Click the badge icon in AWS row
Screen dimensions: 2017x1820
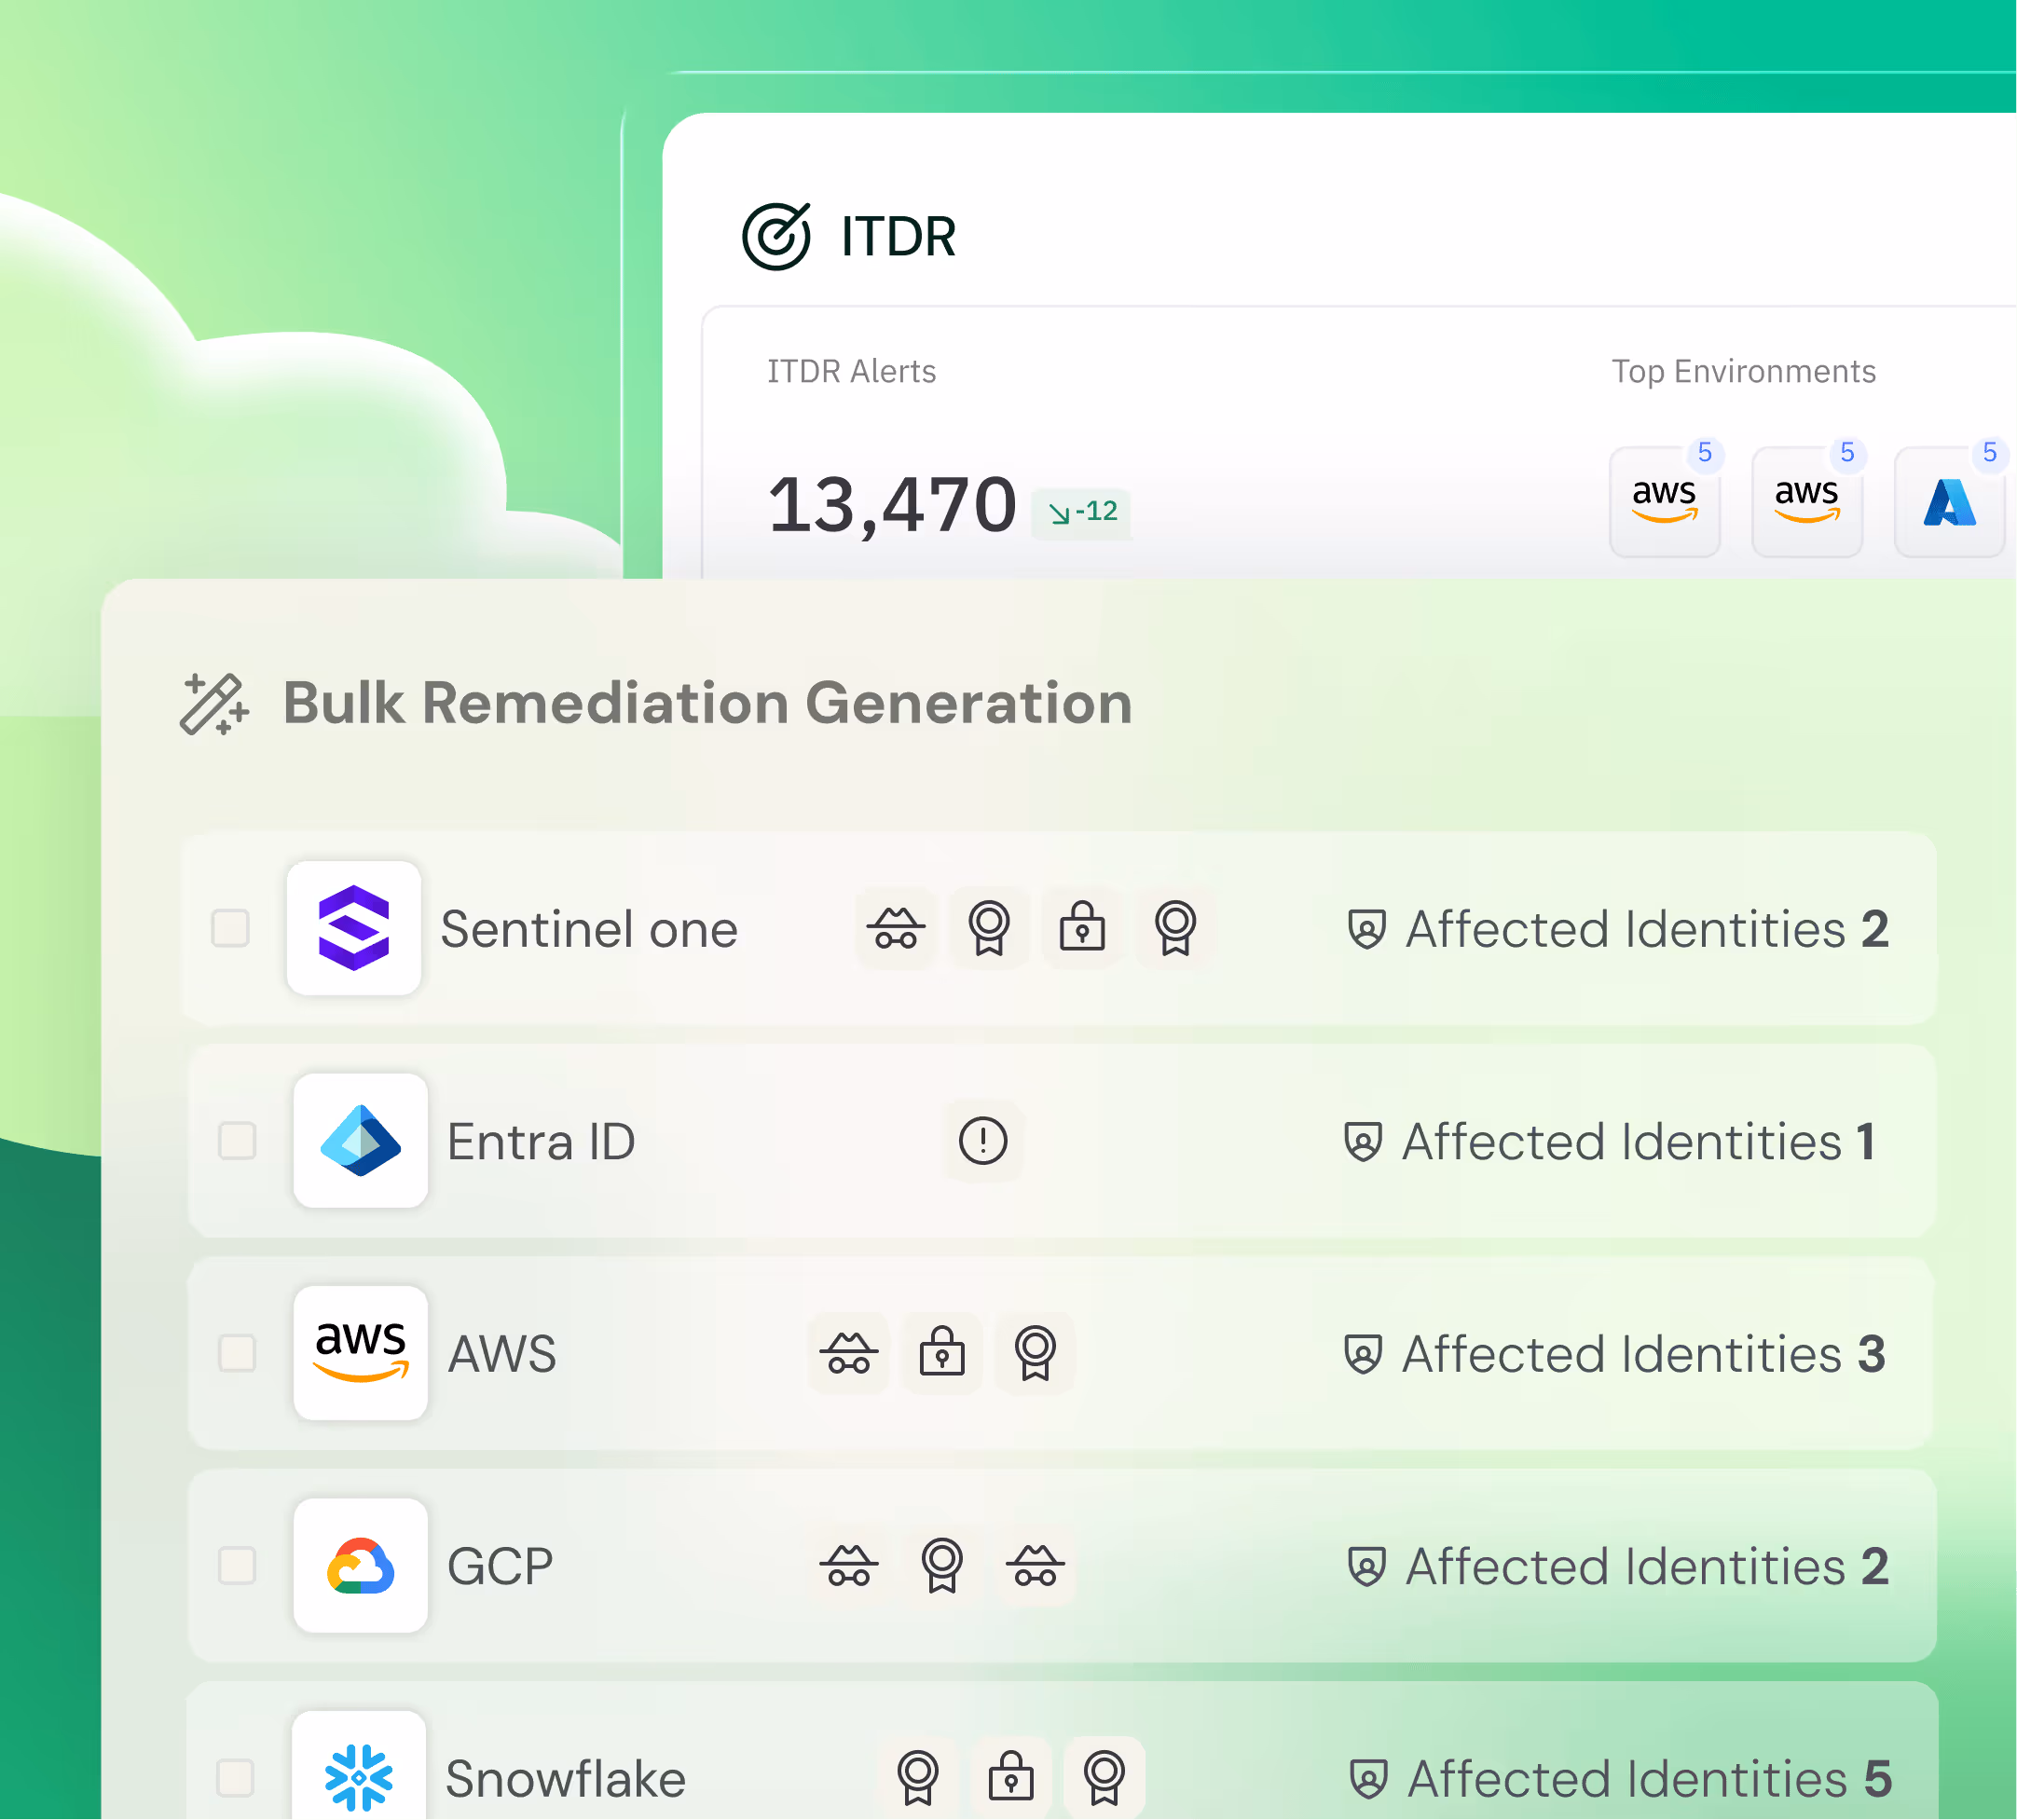[x=1036, y=1353]
